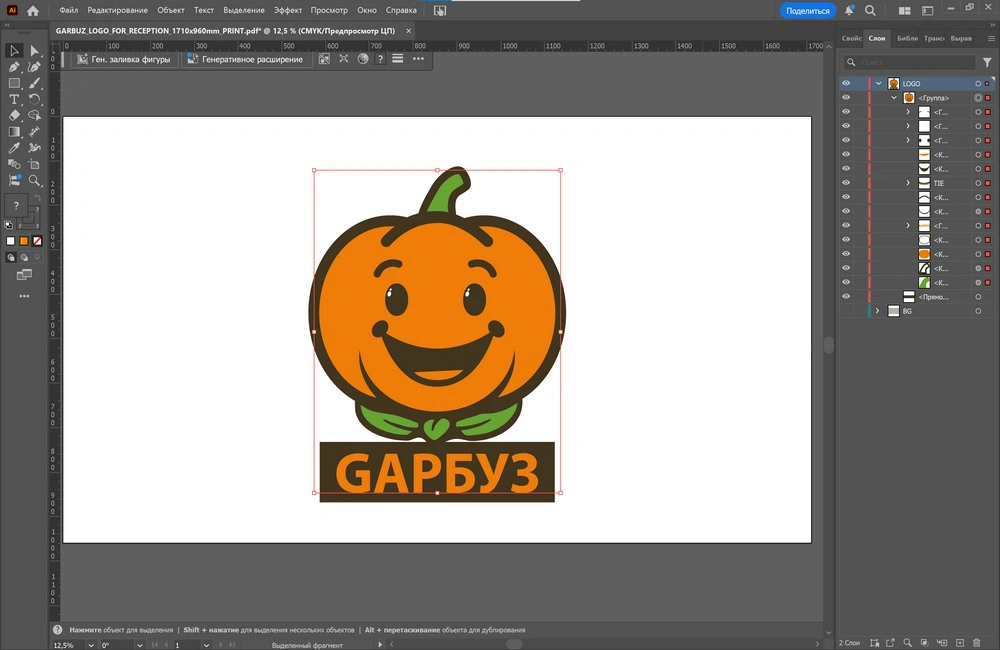Select the Pen tool
This screenshot has width=1000, height=650.
tap(14, 67)
